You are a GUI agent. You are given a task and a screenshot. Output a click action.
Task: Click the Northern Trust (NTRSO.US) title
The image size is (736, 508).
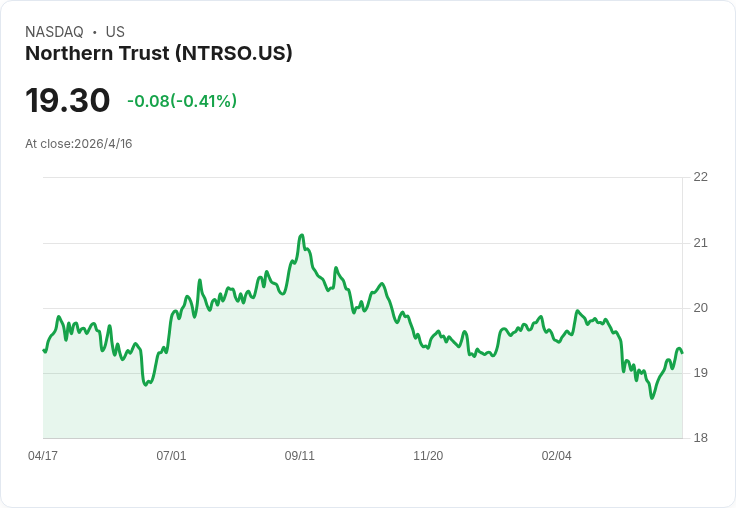point(159,54)
